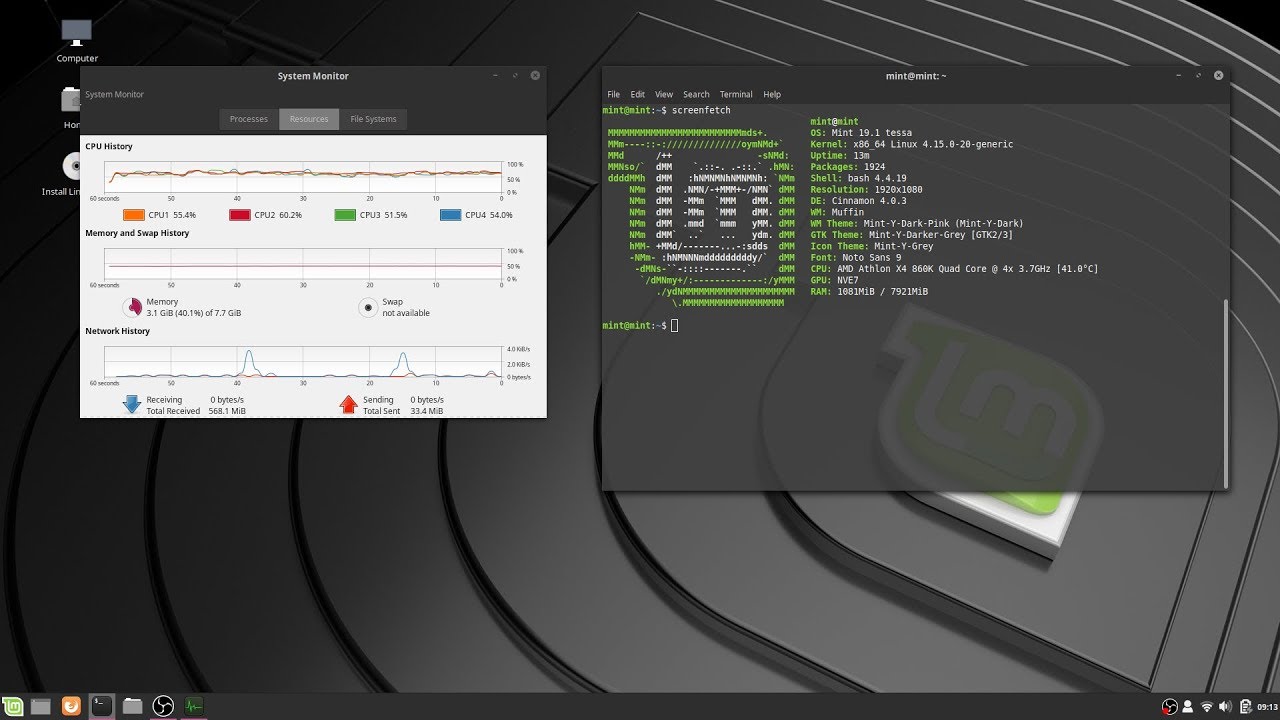Click the 'Network History' heading
Viewport: 1280px width, 720px height.
(x=118, y=331)
